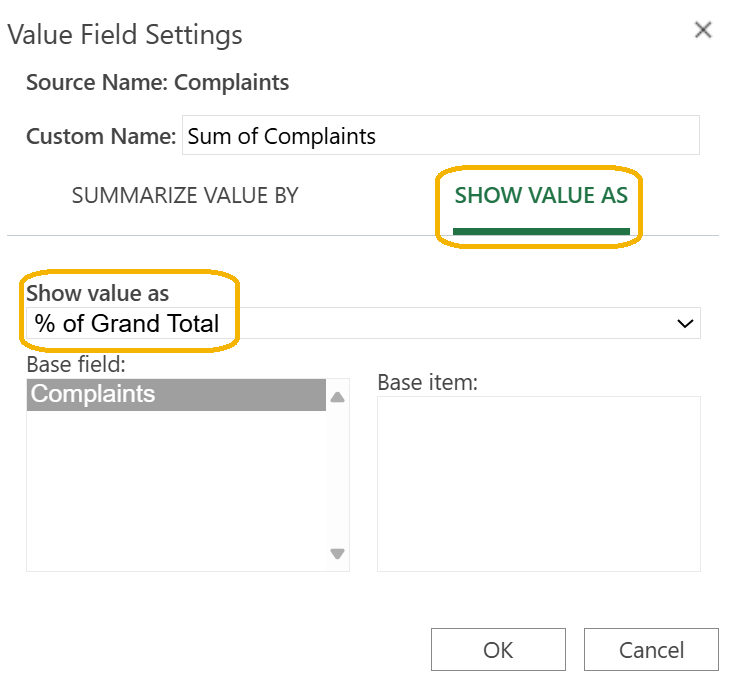The image size is (733, 682).
Task: Dismiss the dialog with Cancel button
Action: click(x=651, y=650)
